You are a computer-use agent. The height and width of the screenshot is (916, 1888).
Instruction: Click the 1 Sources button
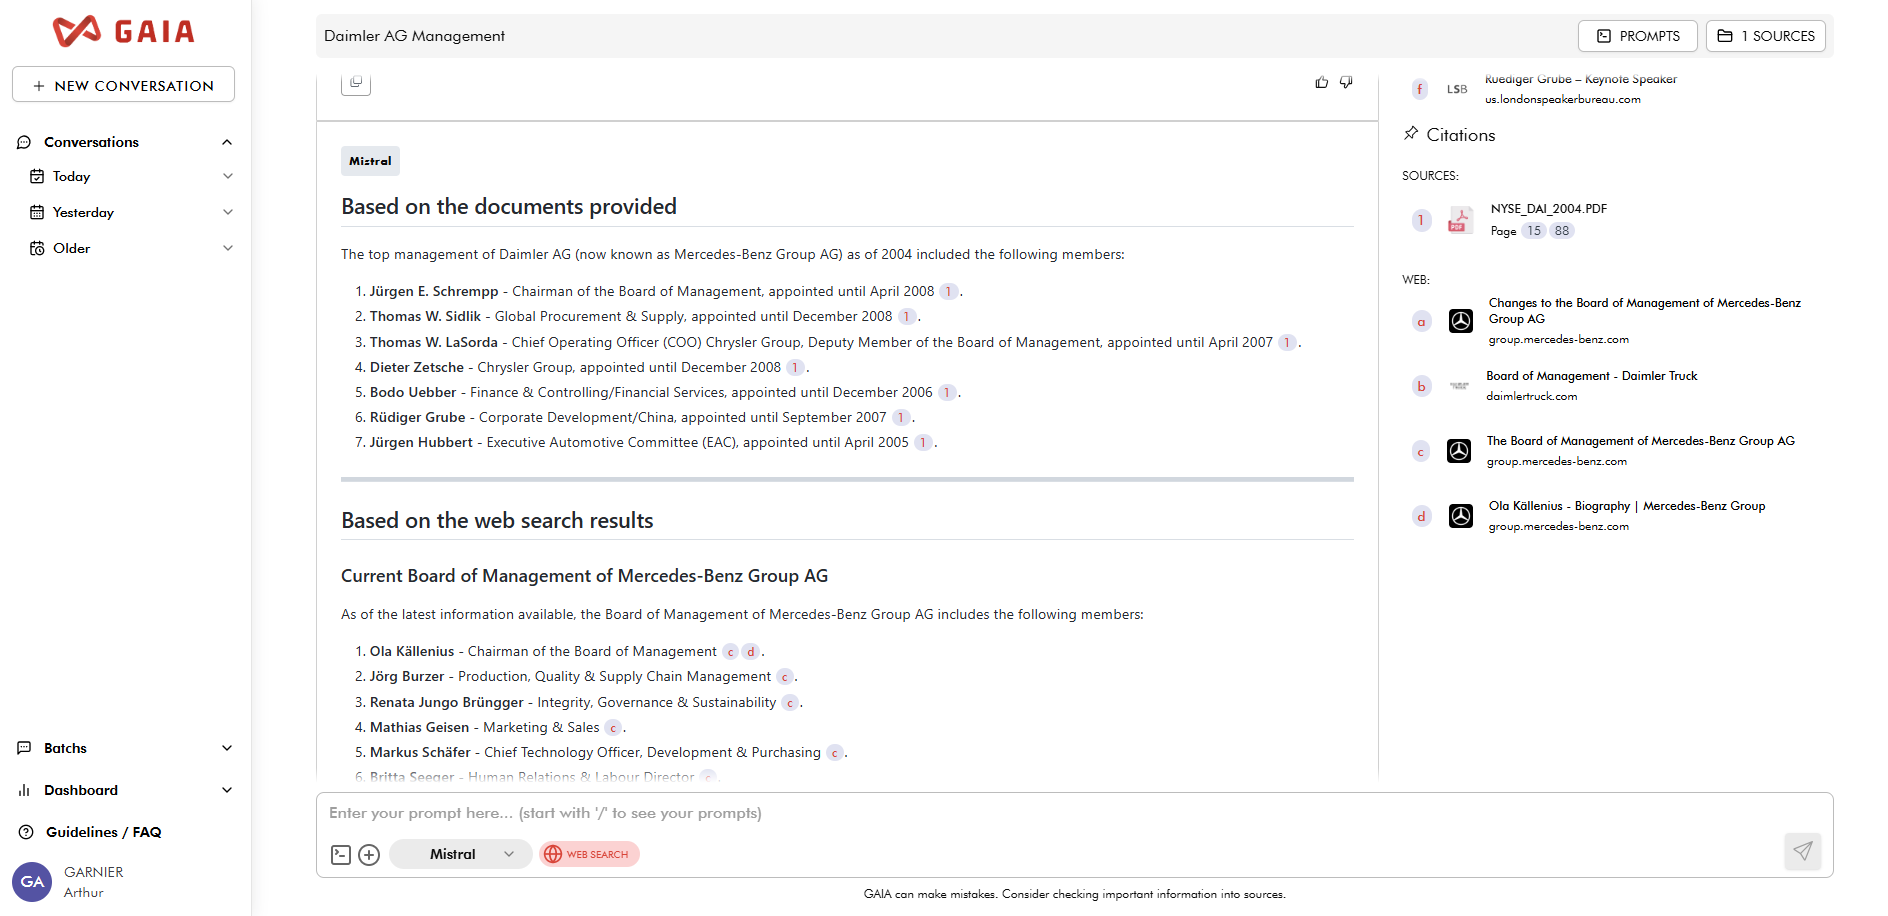[1765, 36]
